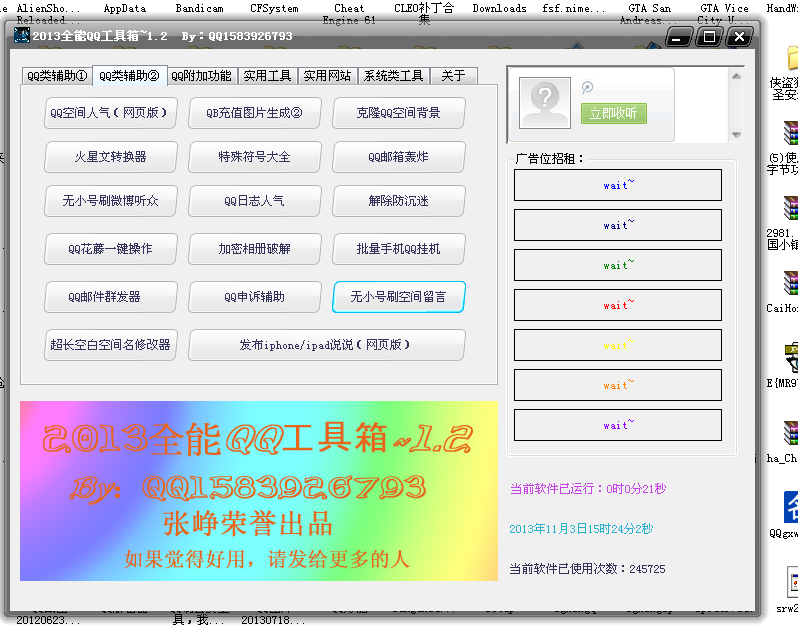Click 发布iphone/ipad说说（网页版）button
This screenshot has height=630, width=798.
pos(326,345)
